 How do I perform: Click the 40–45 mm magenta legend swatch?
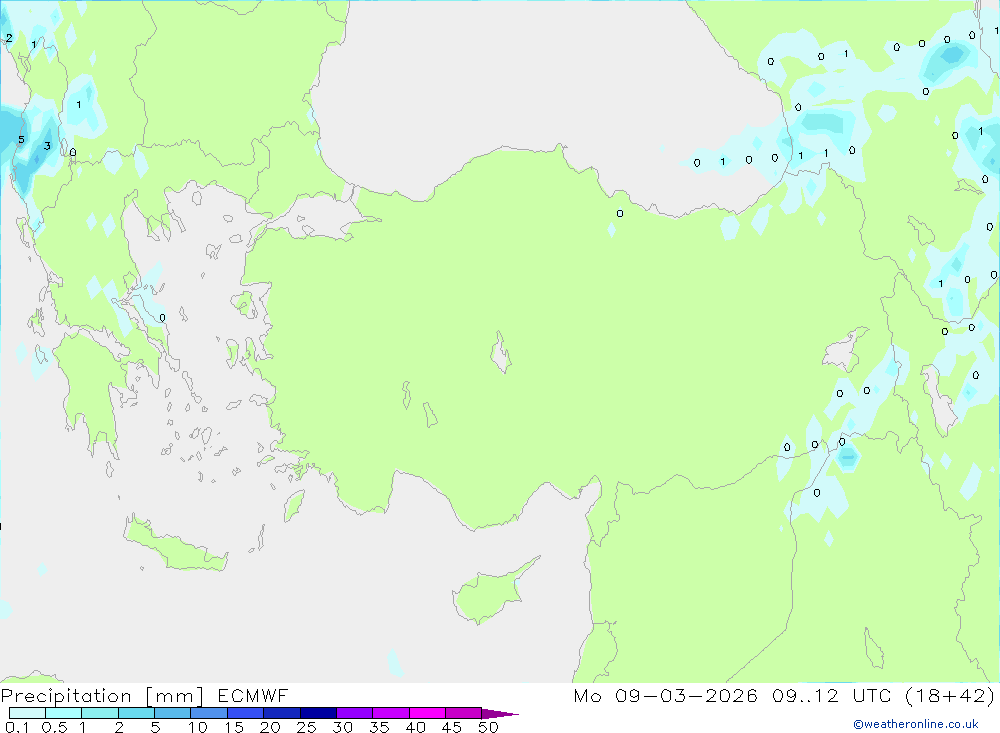(x=427, y=713)
